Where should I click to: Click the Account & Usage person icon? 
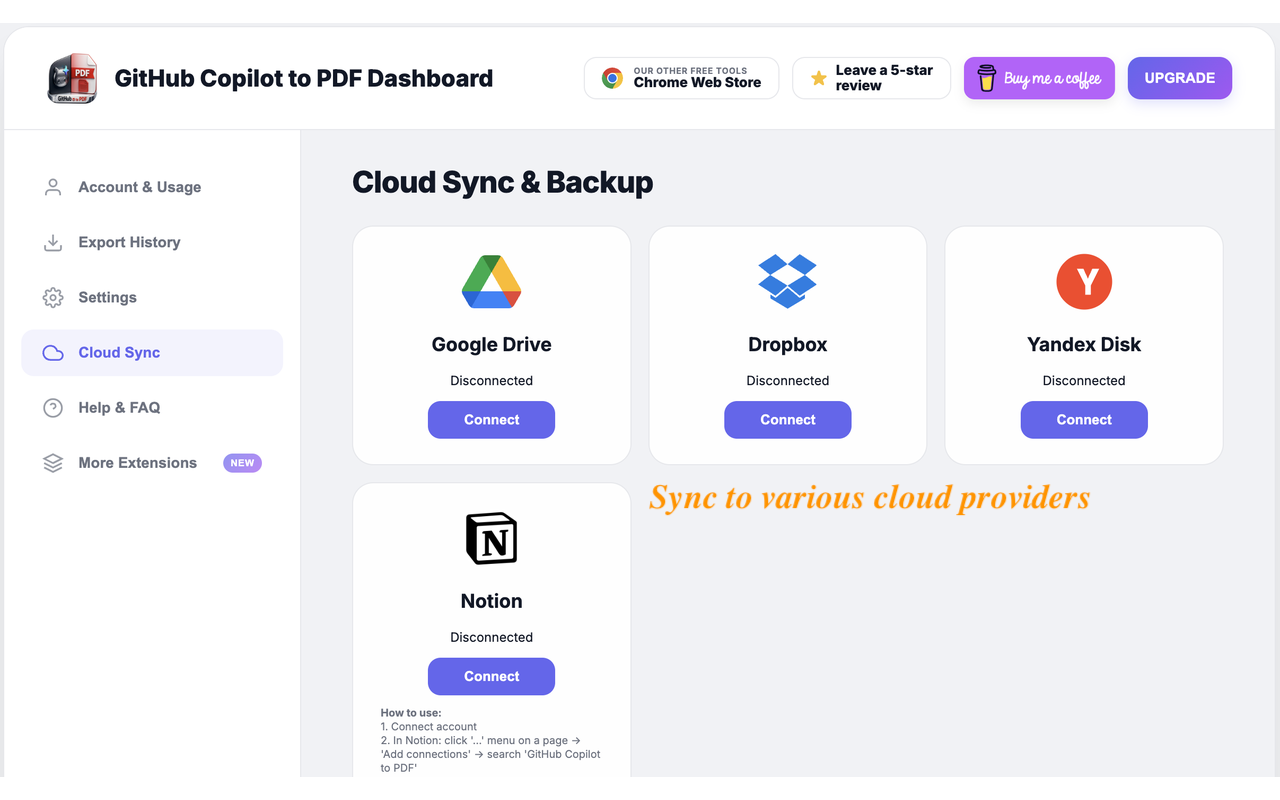coord(53,187)
